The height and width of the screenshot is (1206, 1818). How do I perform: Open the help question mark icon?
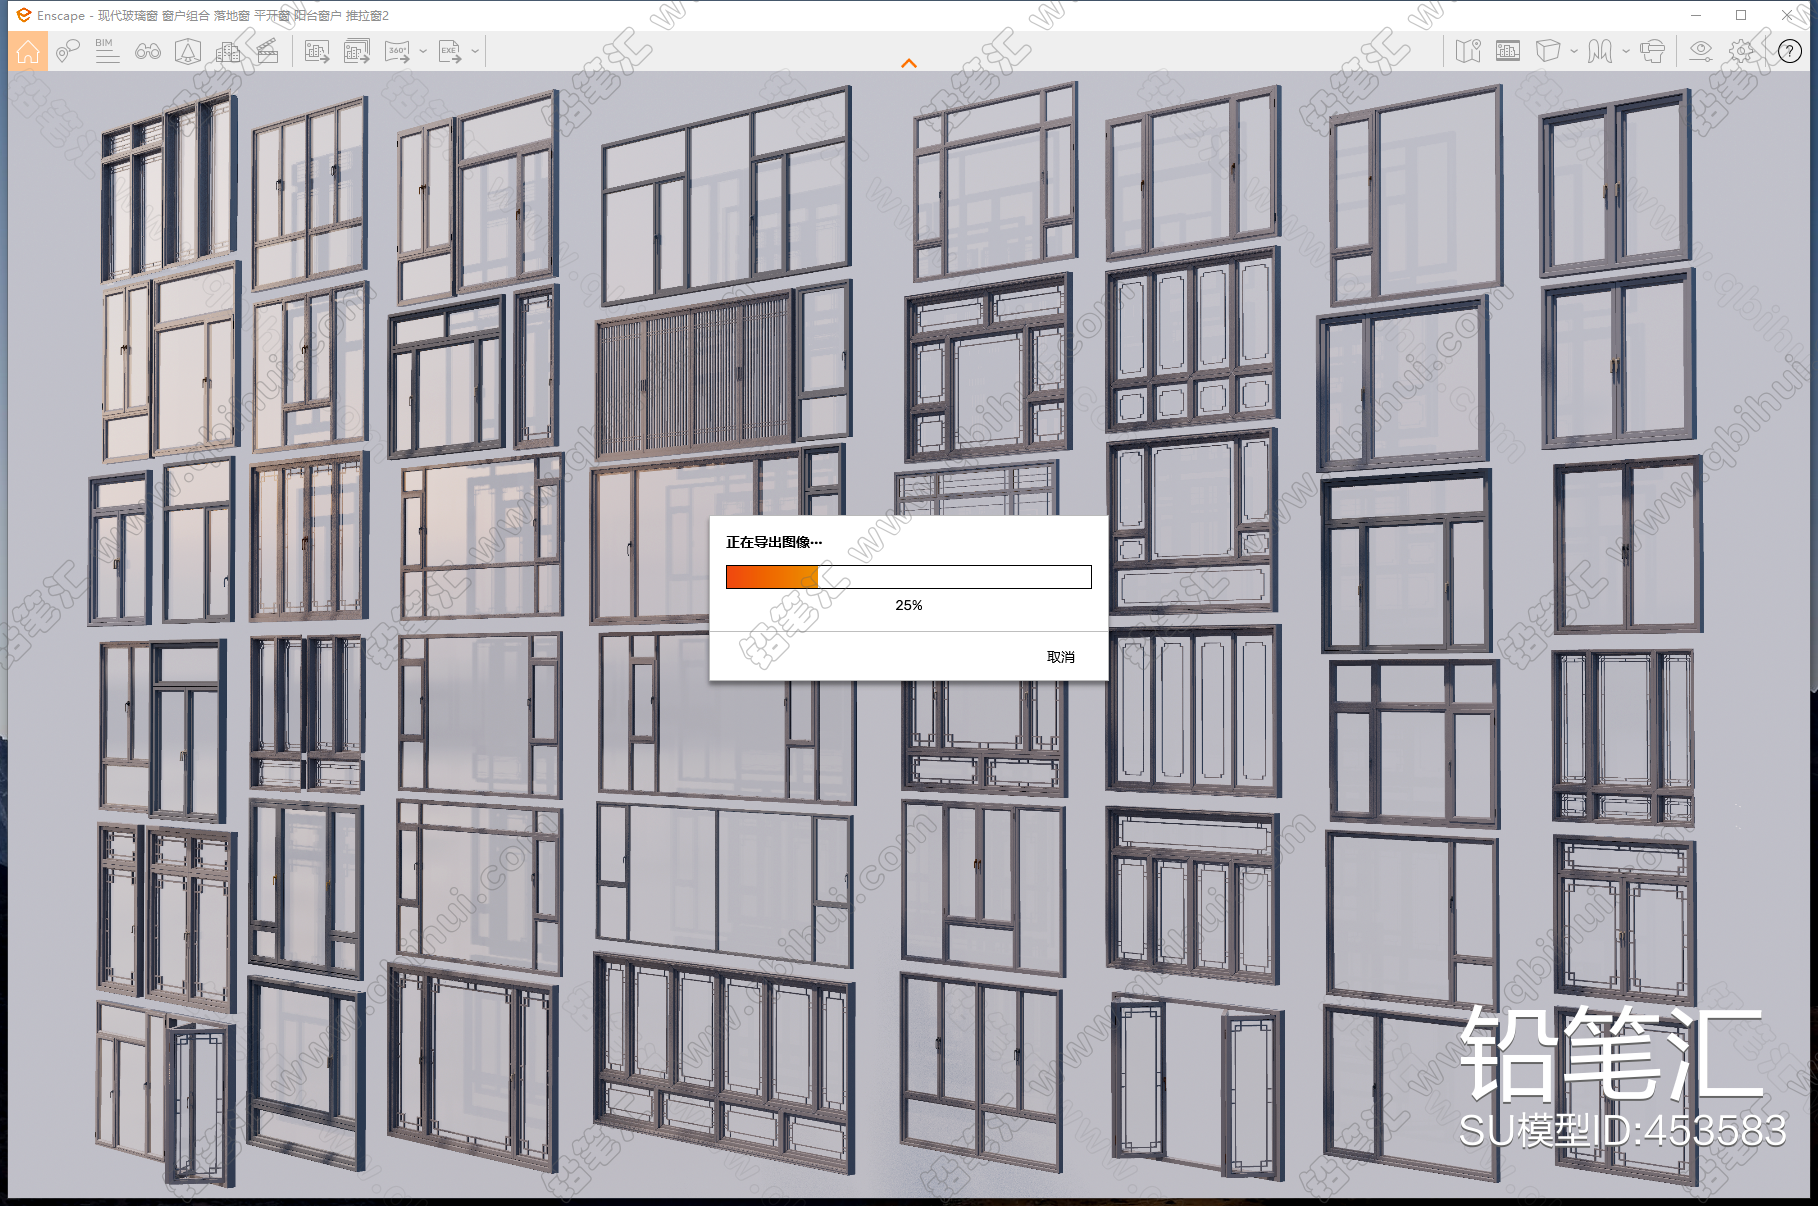[1790, 51]
